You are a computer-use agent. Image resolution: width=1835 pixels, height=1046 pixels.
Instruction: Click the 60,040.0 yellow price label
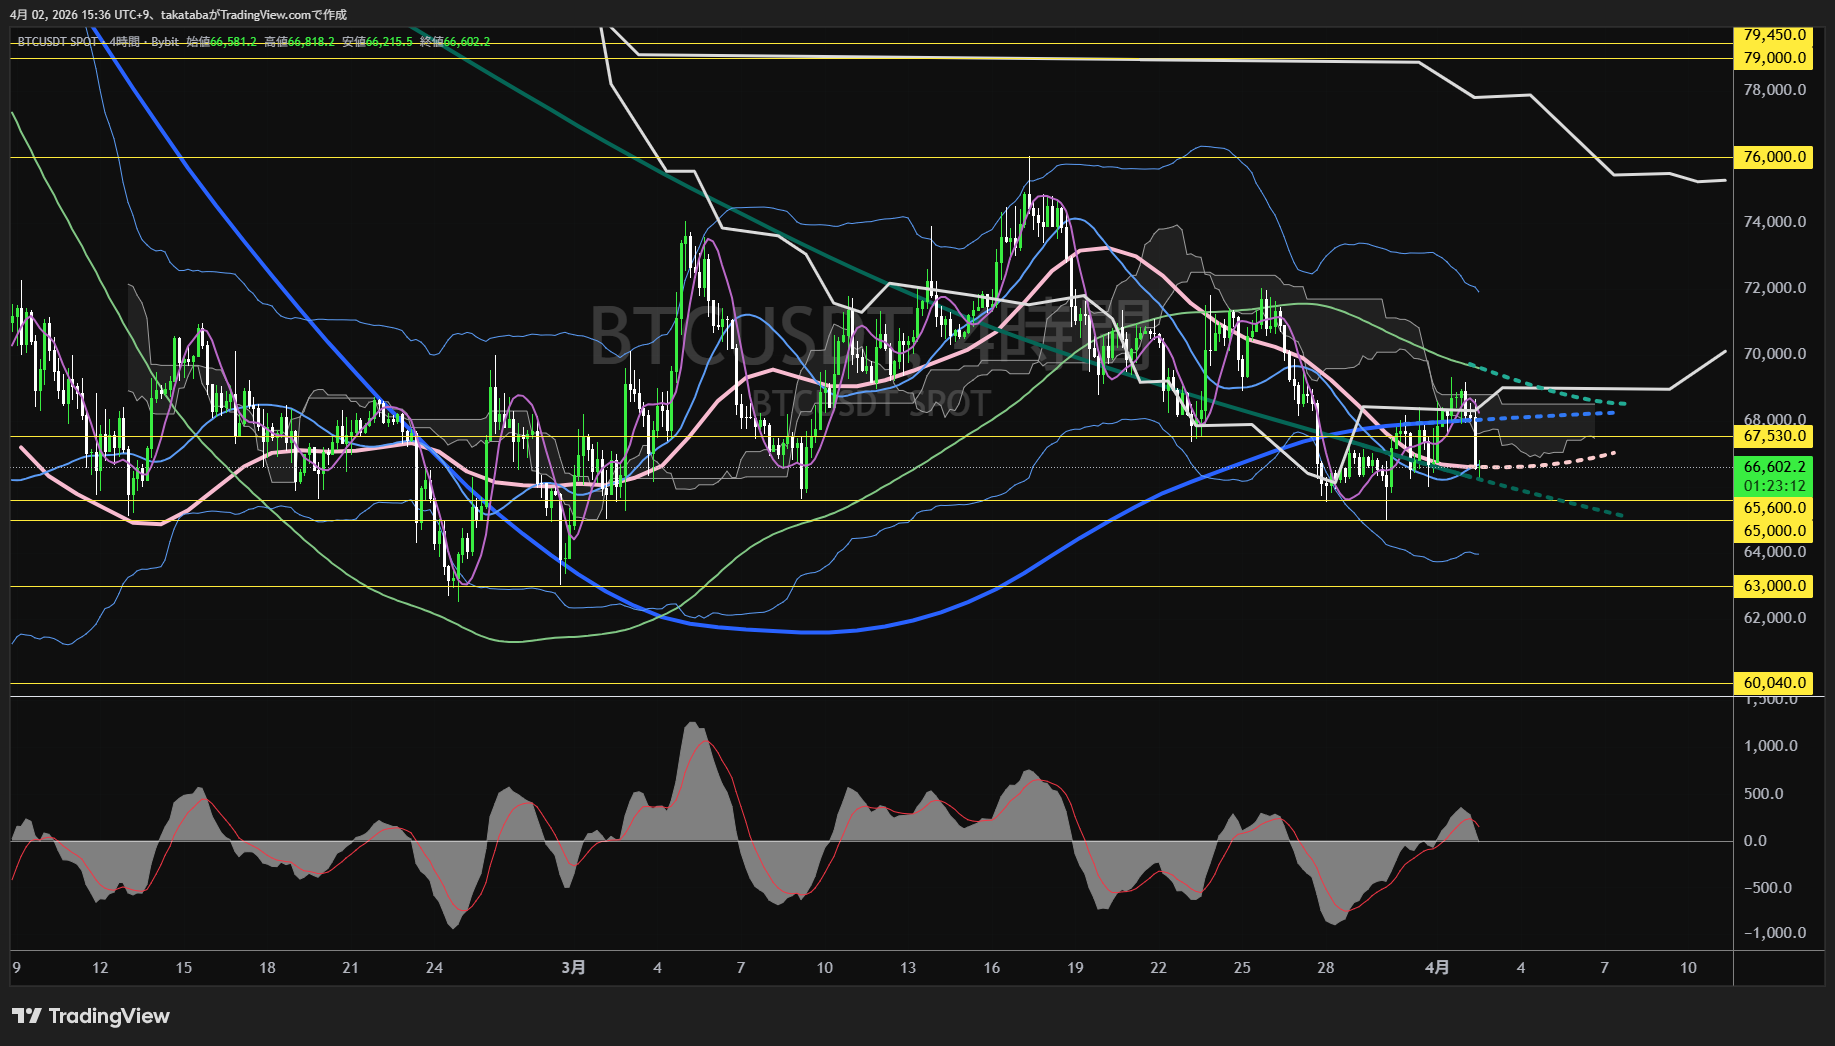click(x=1773, y=683)
